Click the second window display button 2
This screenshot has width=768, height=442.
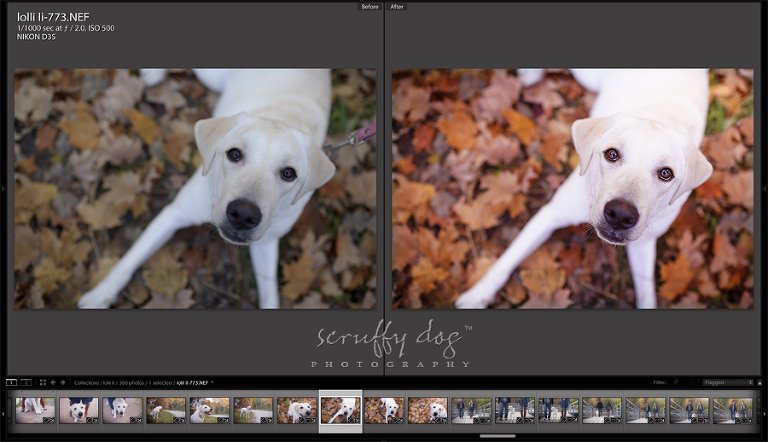pyautogui.click(x=25, y=382)
